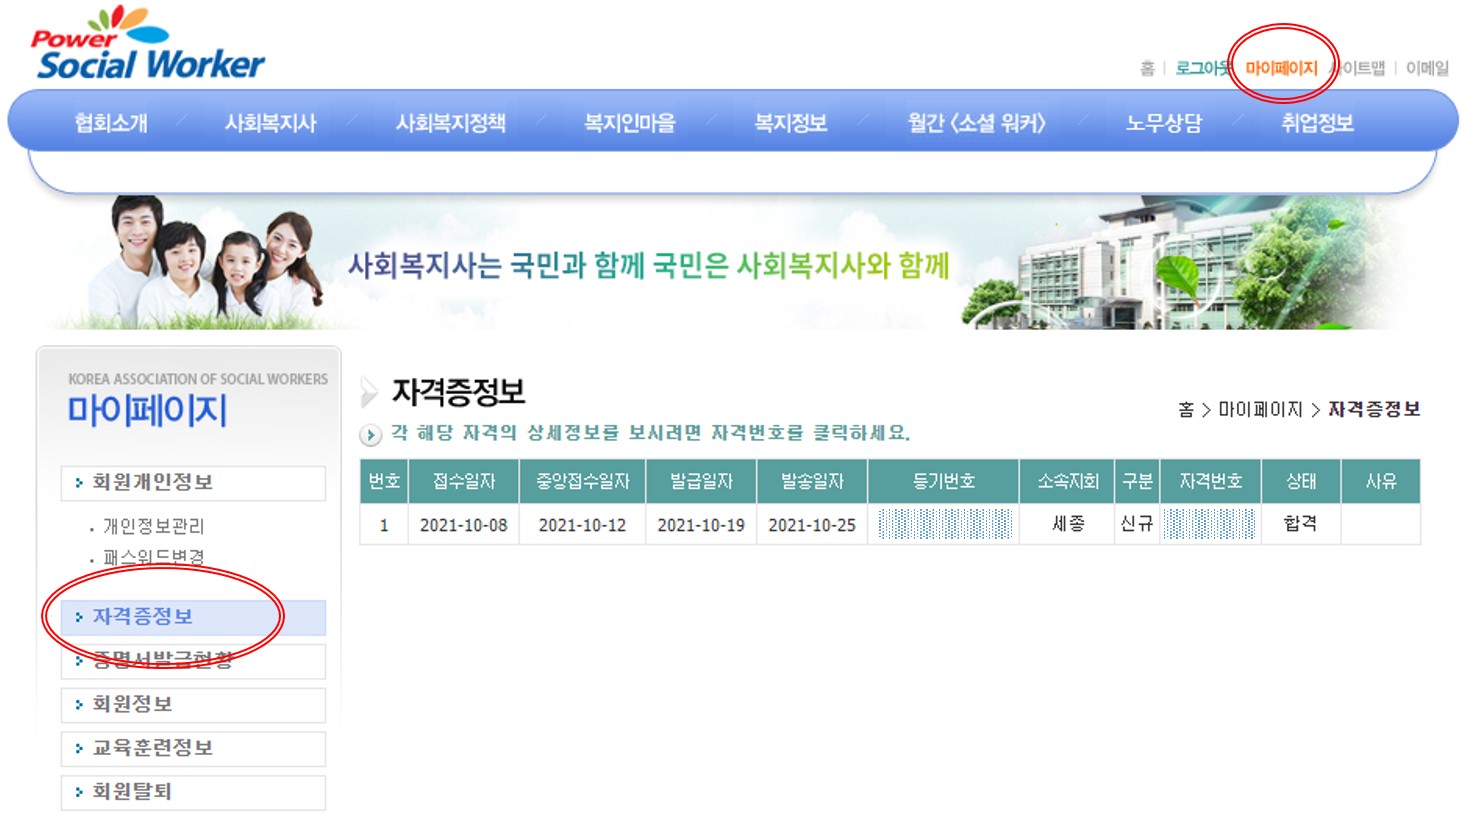Viewport: 1469px width, 831px height.
Task: Click the 2021-10-12 date cell
Action: pos(583,525)
